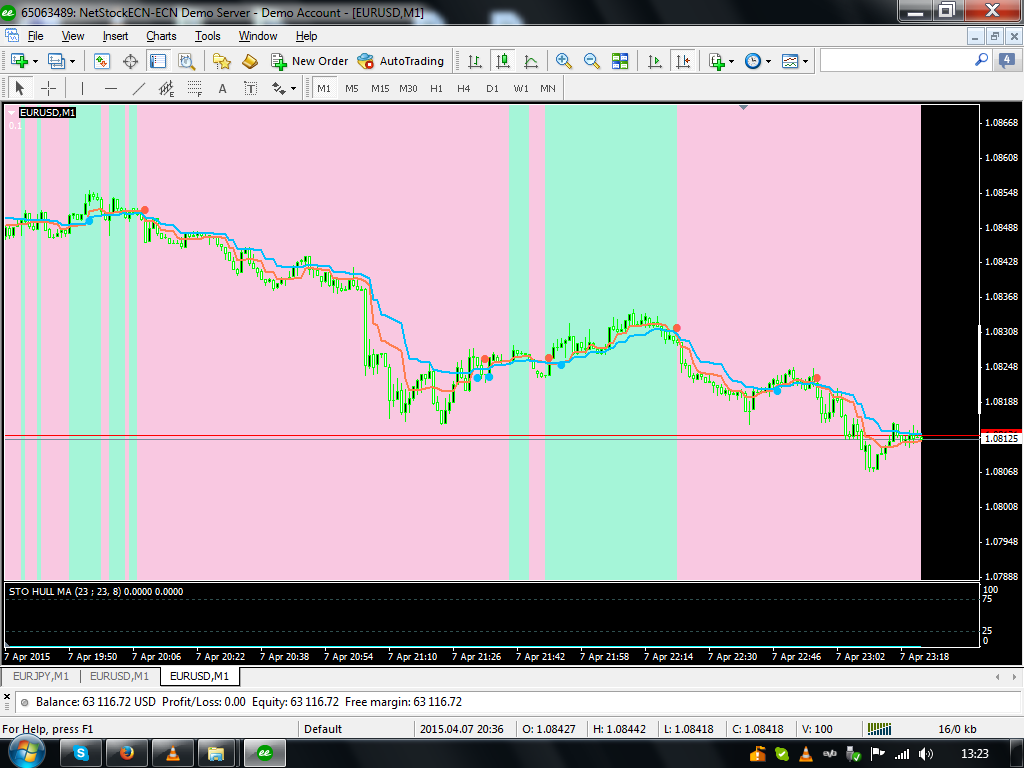Toggle the Data Window crosshair icon
This screenshot has width=1024, height=768.
pos(131,61)
